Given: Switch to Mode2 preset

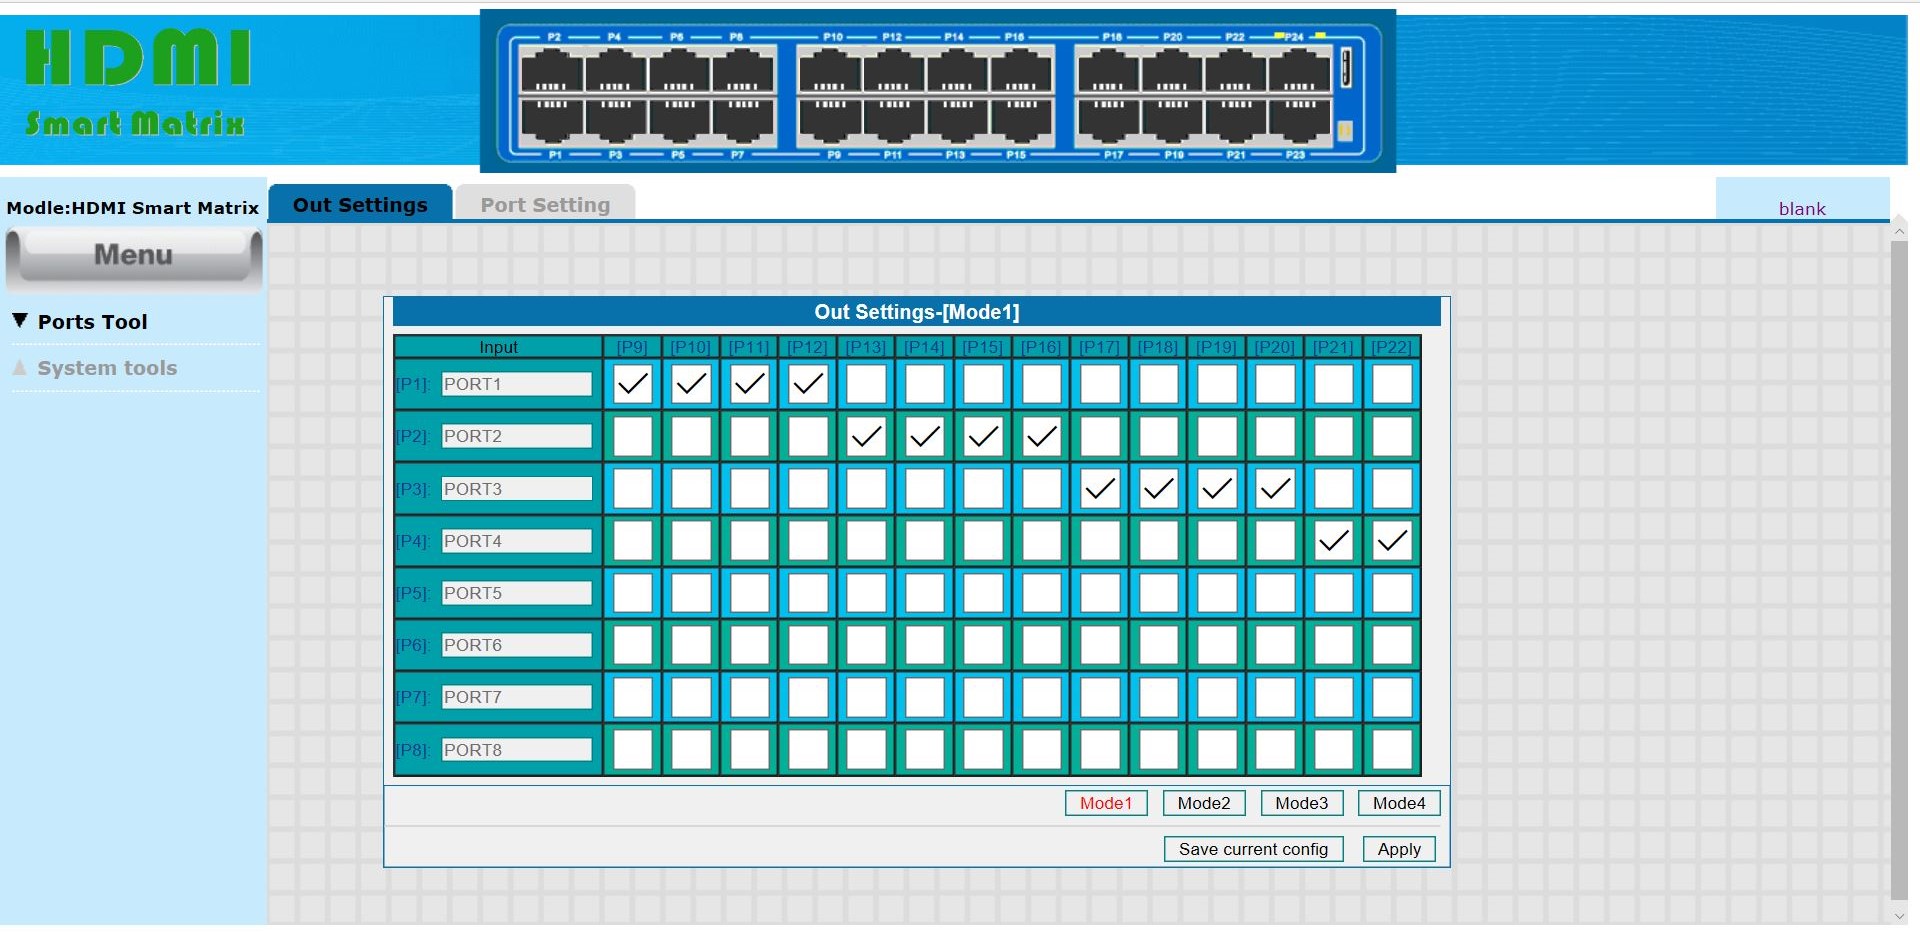Looking at the screenshot, I should [x=1204, y=803].
